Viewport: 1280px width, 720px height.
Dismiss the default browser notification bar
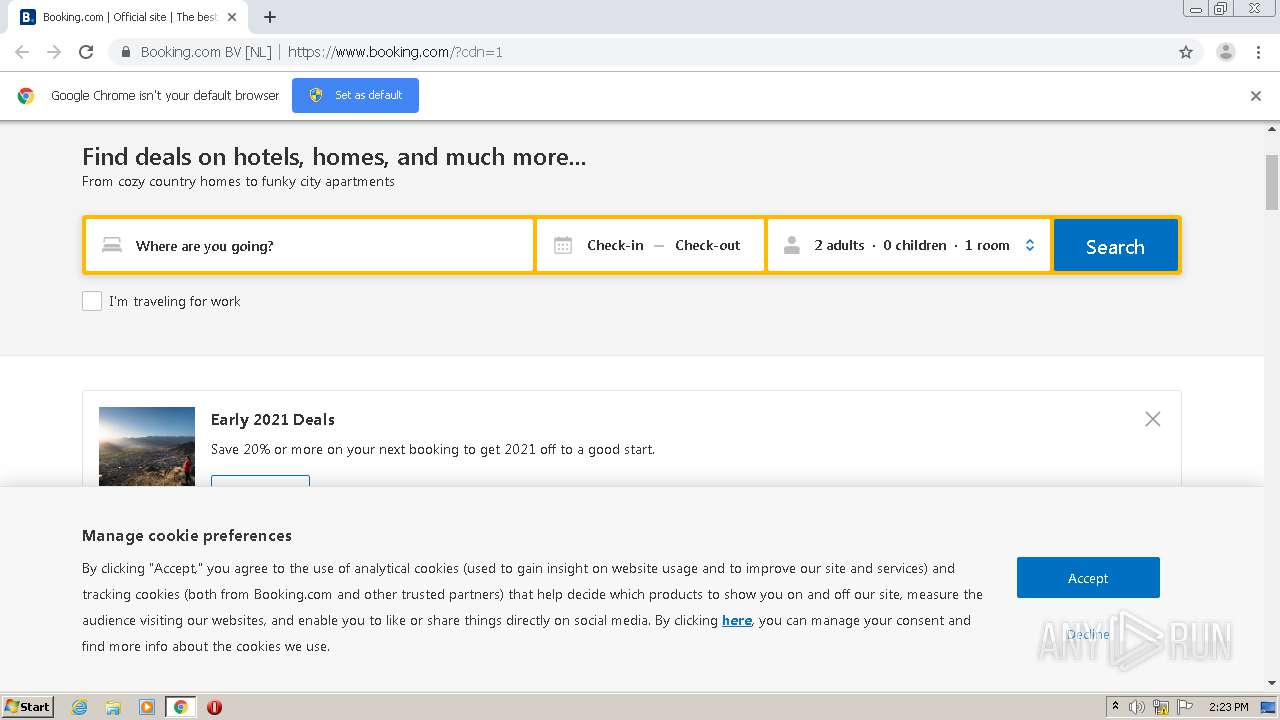(x=1255, y=96)
